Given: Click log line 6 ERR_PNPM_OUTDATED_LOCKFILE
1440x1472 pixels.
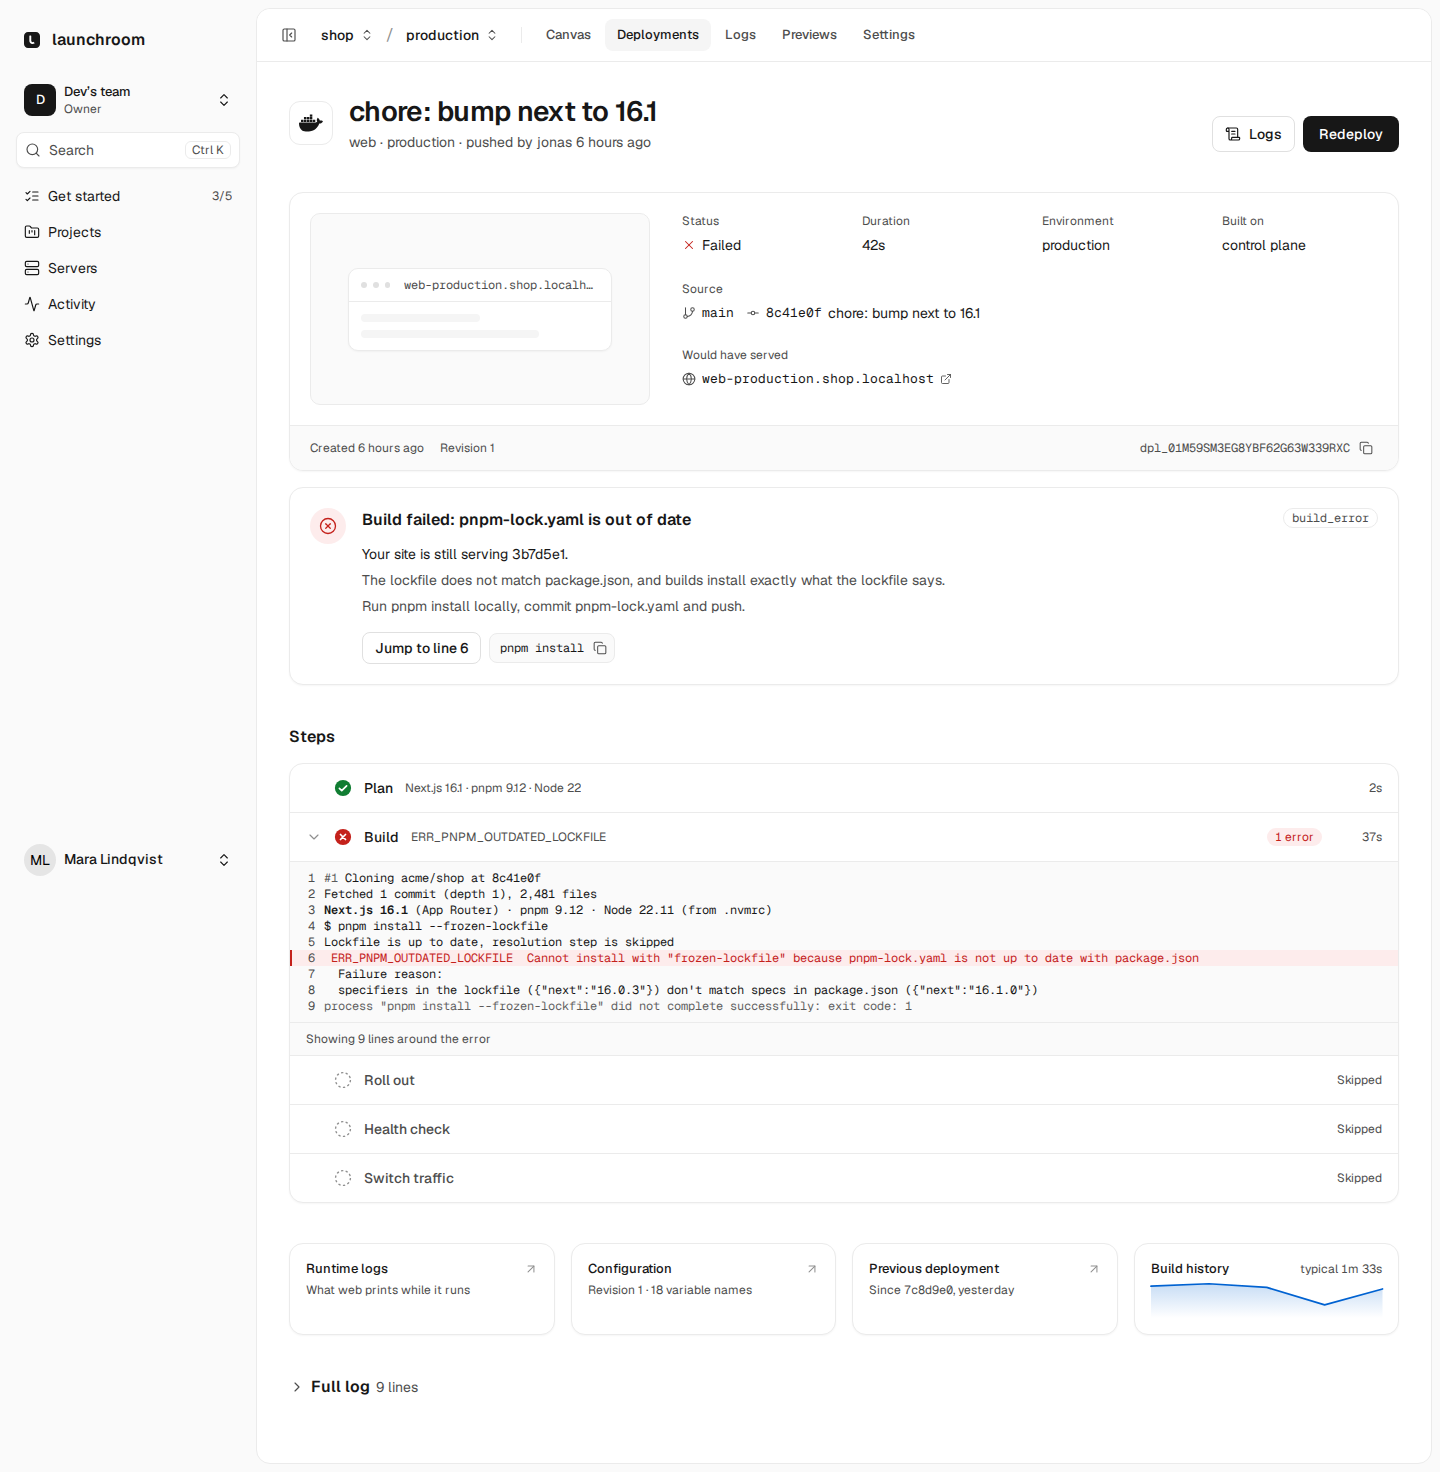Looking at the screenshot, I should tap(844, 958).
